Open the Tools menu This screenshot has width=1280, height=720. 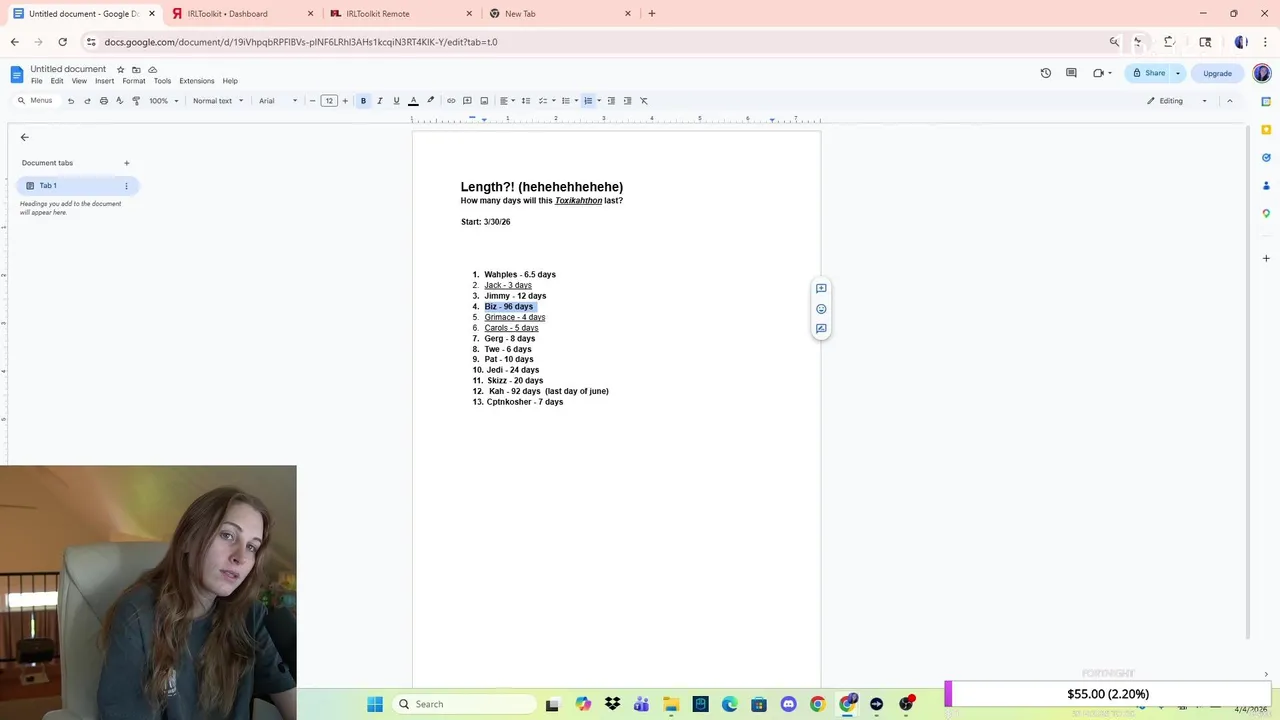(162, 81)
